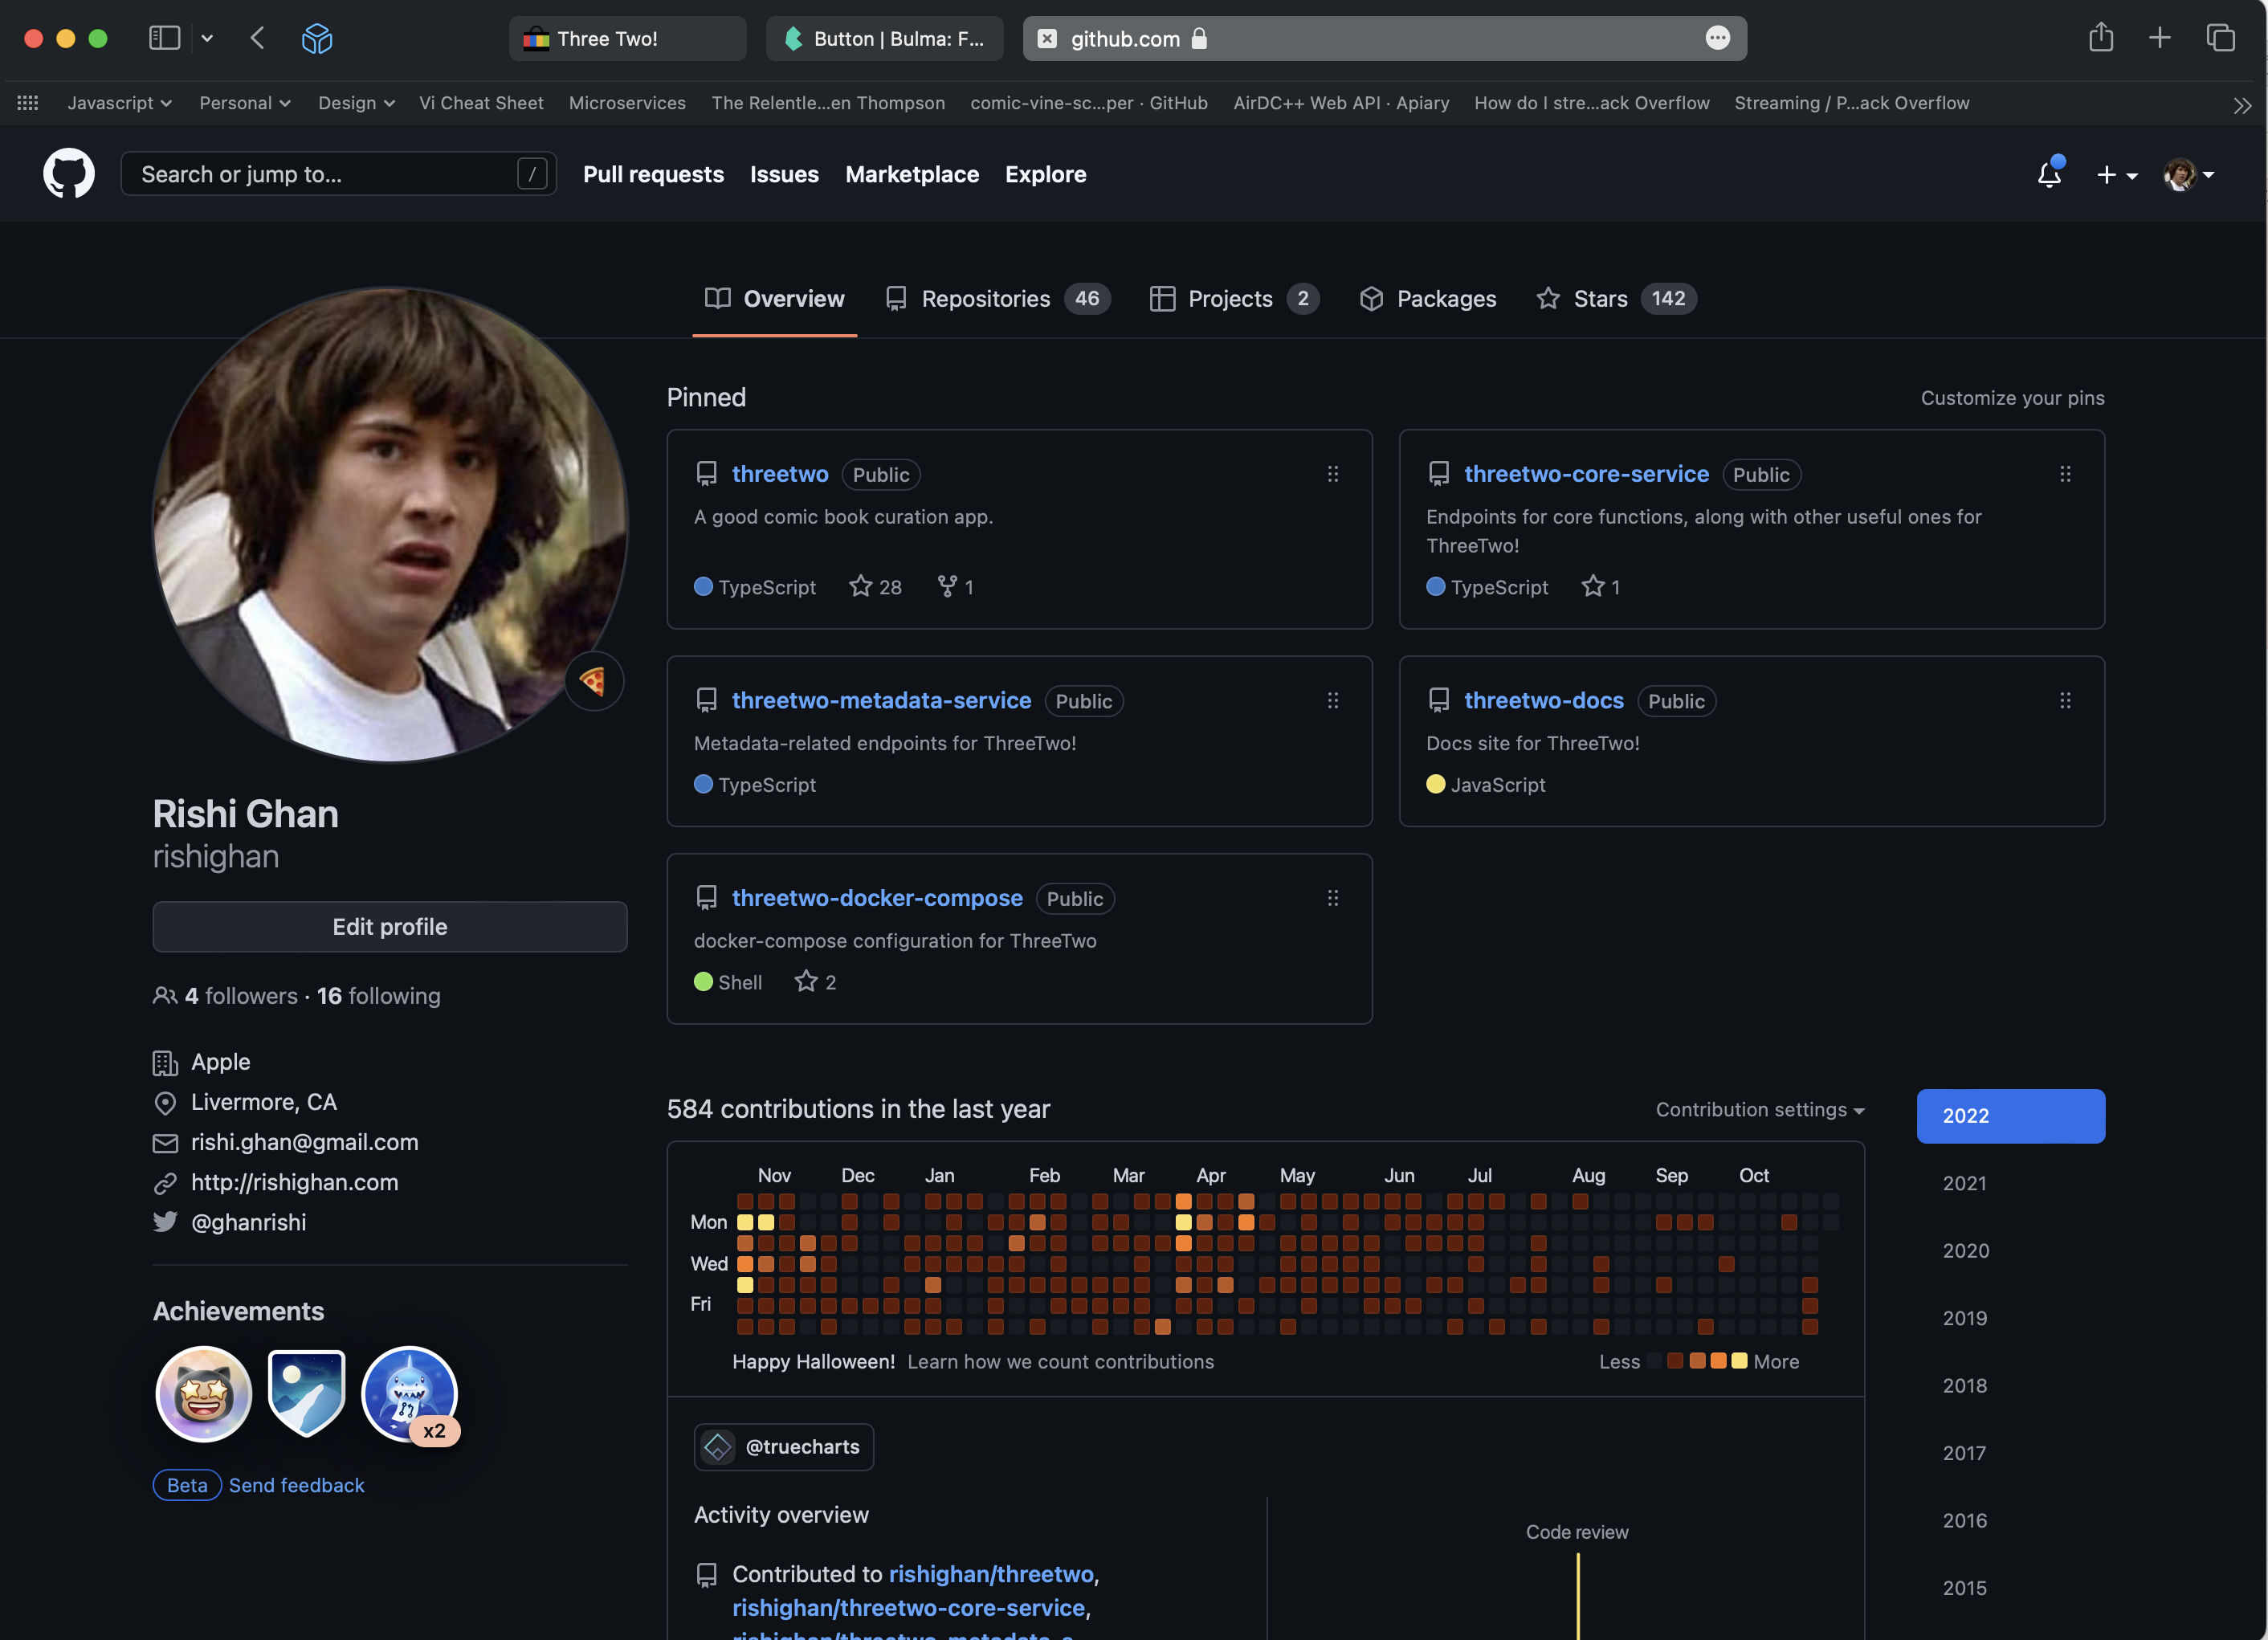The width and height of the screenshot is (2268, 1640).
Task: Open the Safari sidebar toggle
Action: 164,38
